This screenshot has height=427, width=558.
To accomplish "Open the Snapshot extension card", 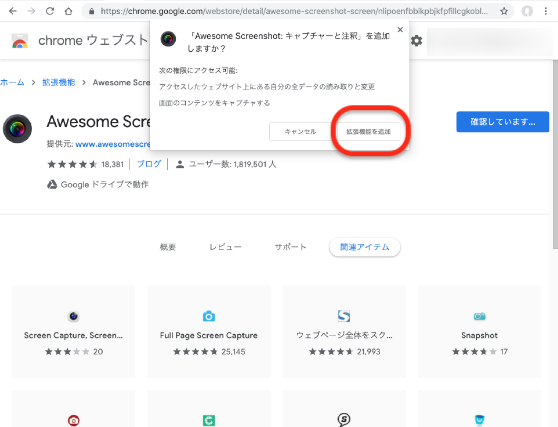I will [x=479, y=332].
